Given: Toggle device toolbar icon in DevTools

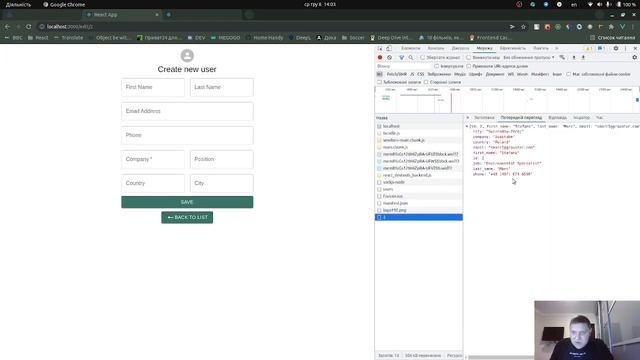Looking at the screenshot, I should (x=389, y=48).
